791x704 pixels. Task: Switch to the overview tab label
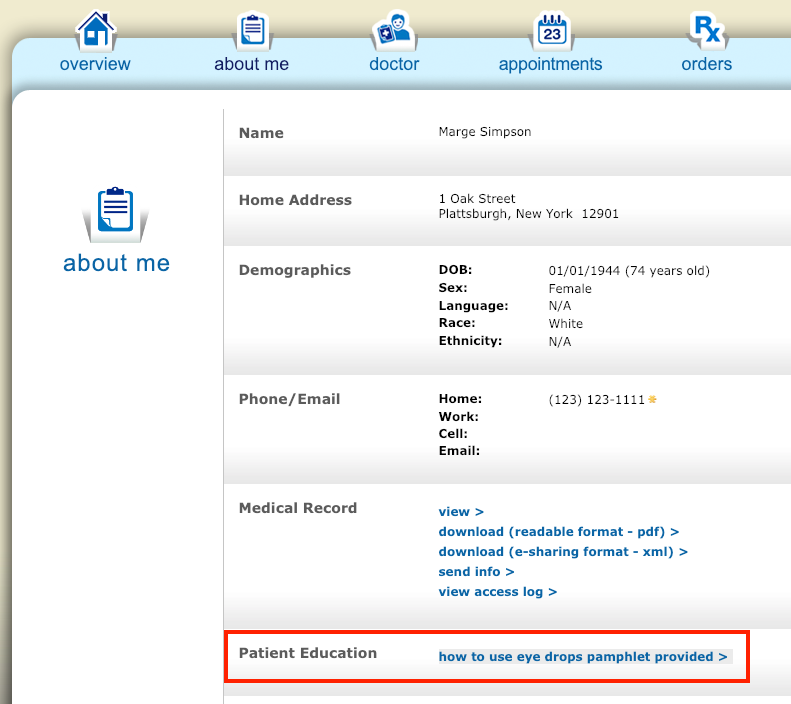[95, 64]
